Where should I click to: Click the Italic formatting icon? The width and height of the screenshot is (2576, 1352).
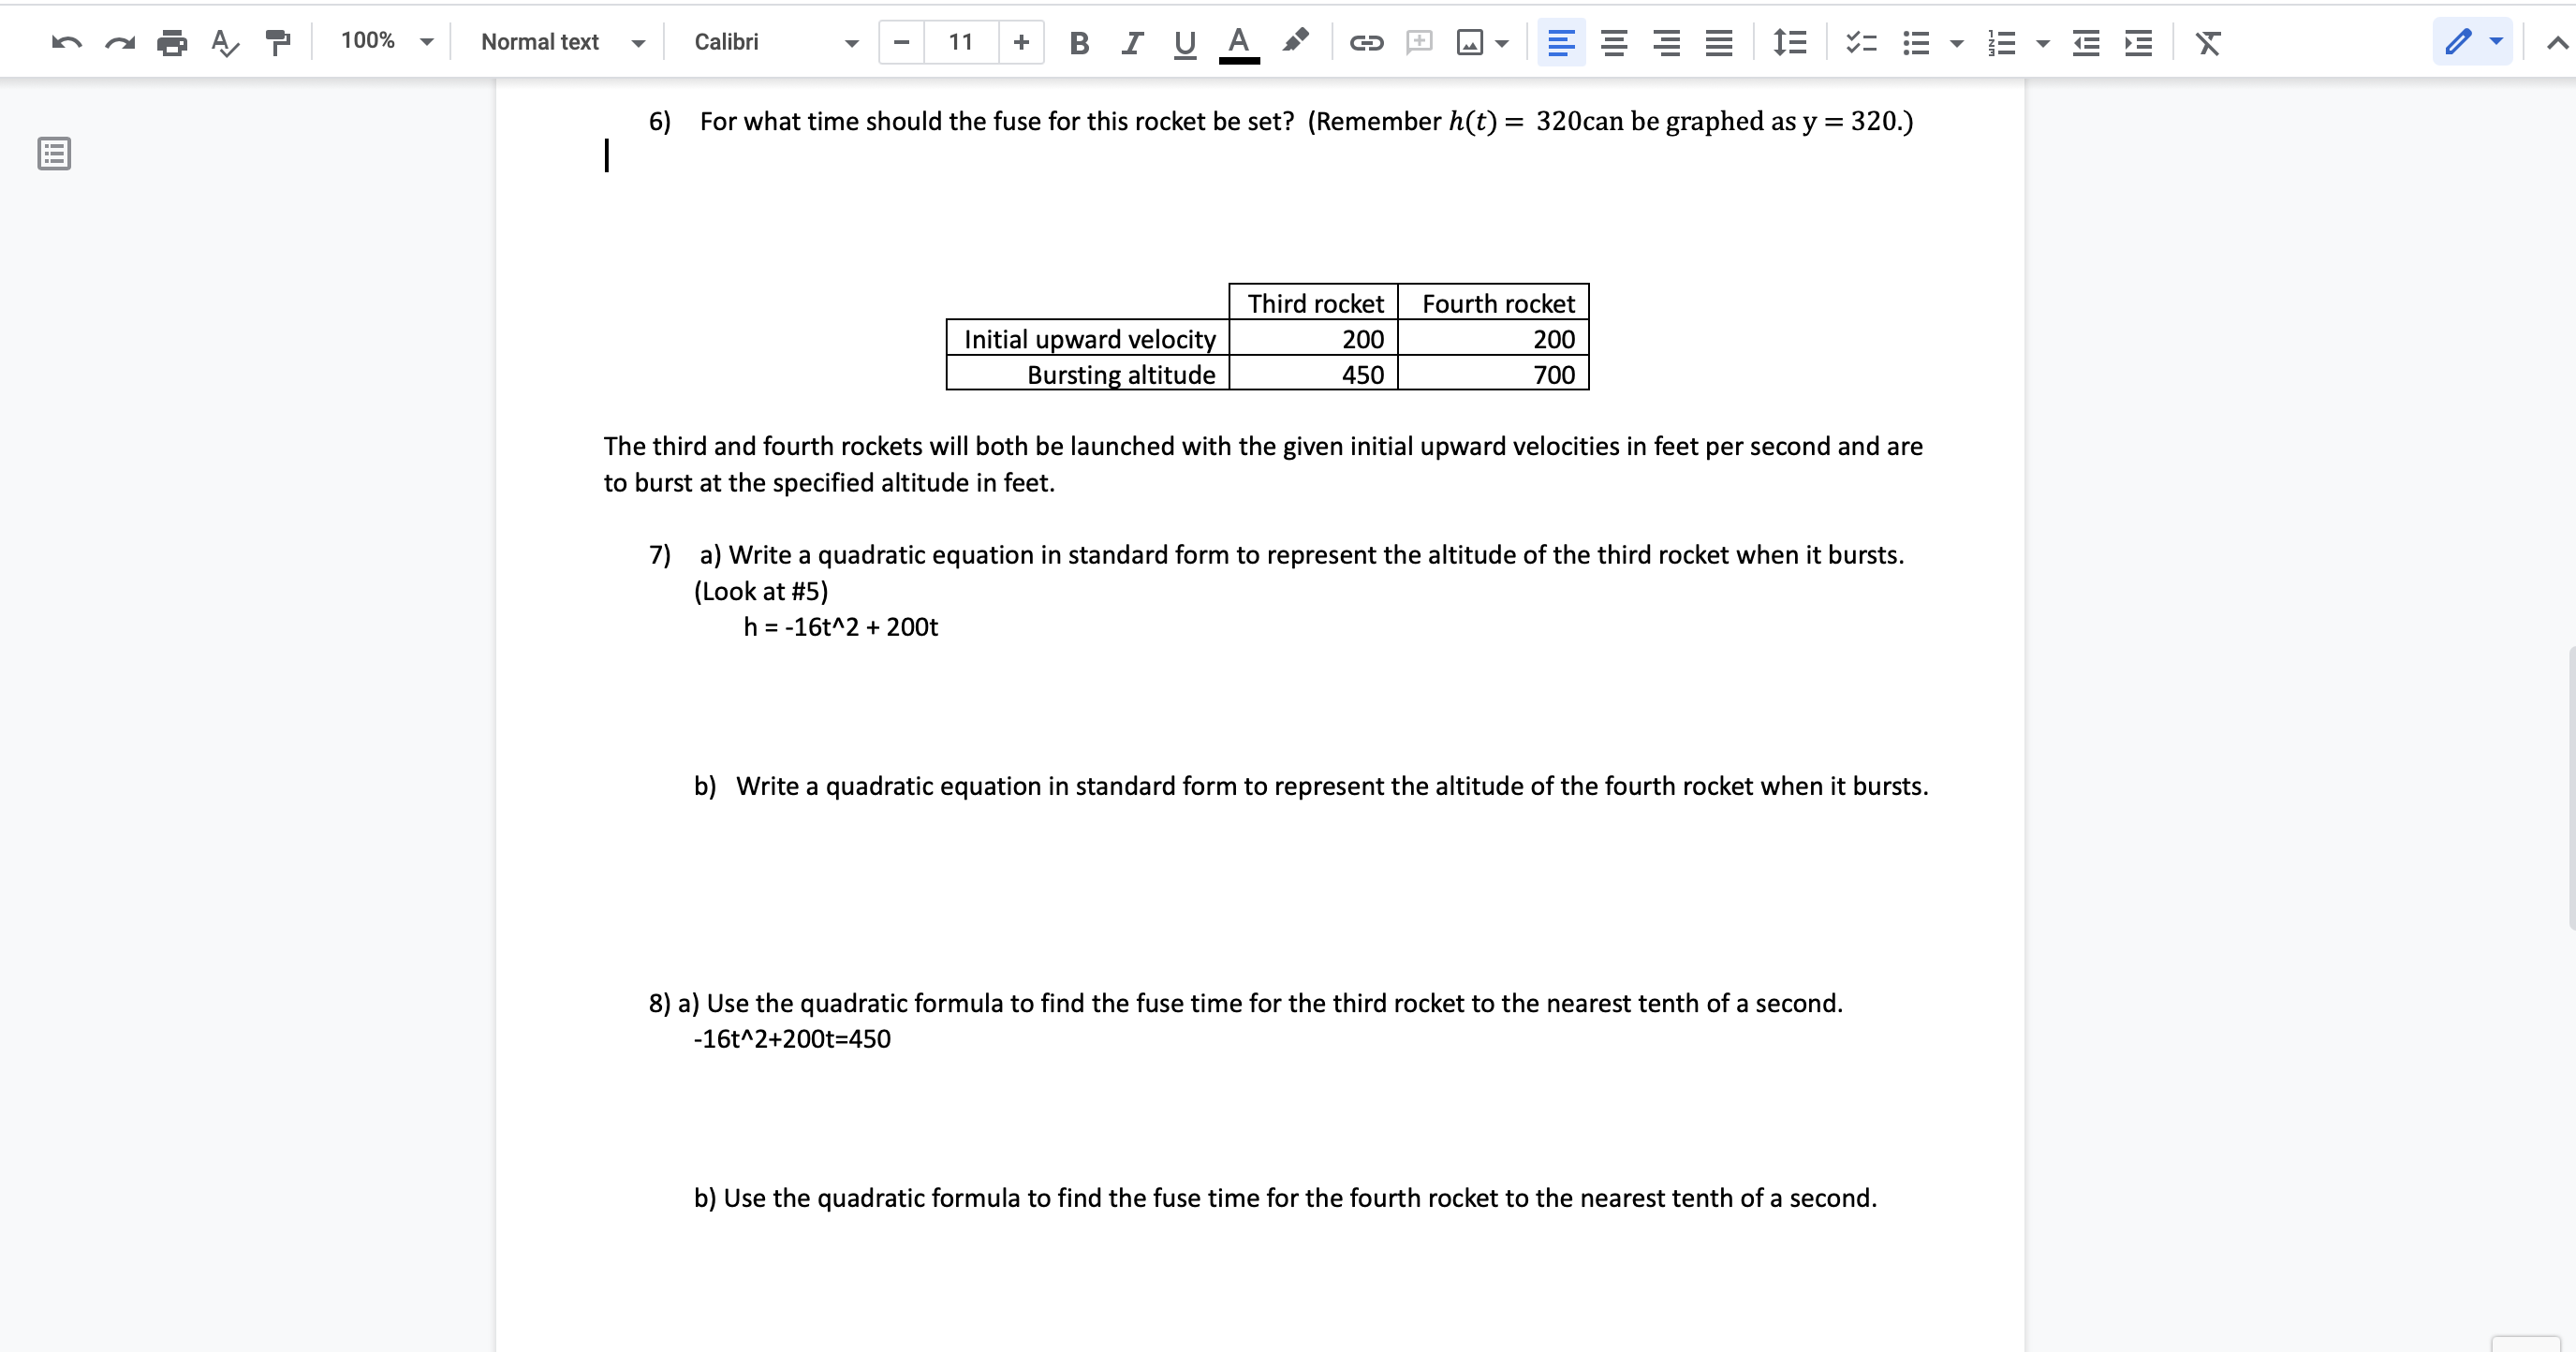coord(1129,41)
